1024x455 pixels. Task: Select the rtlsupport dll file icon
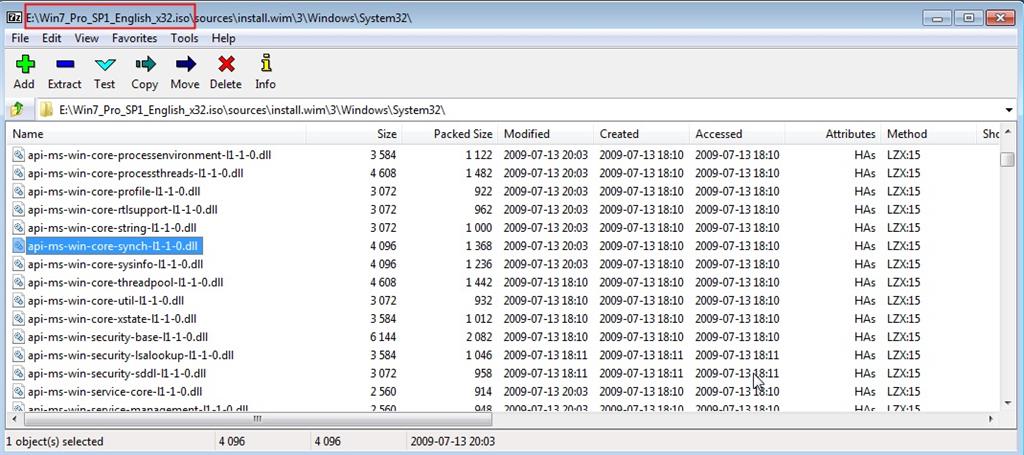18,210
